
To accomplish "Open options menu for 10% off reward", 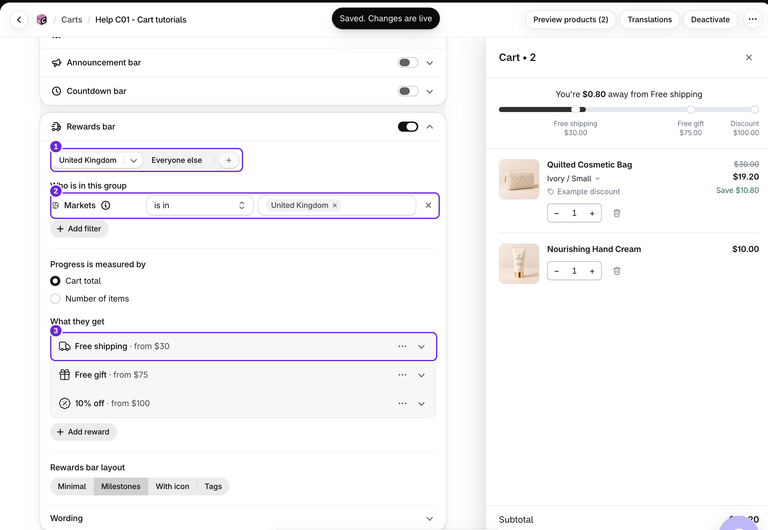I will click(x=402, y=403).
